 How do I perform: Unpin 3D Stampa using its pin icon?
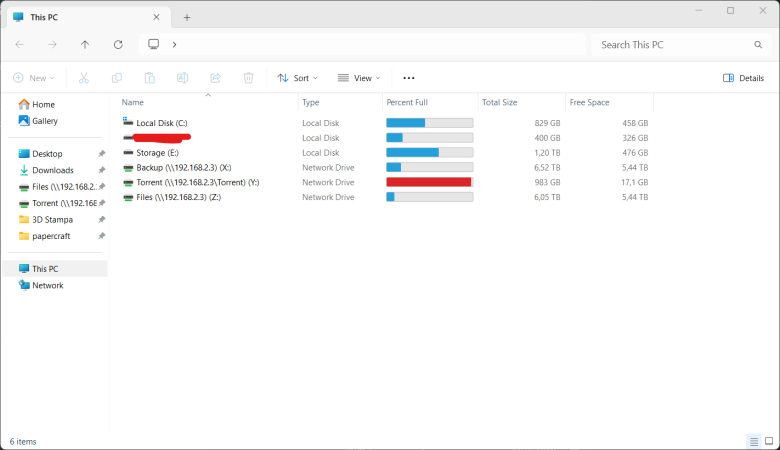(101, 220)
